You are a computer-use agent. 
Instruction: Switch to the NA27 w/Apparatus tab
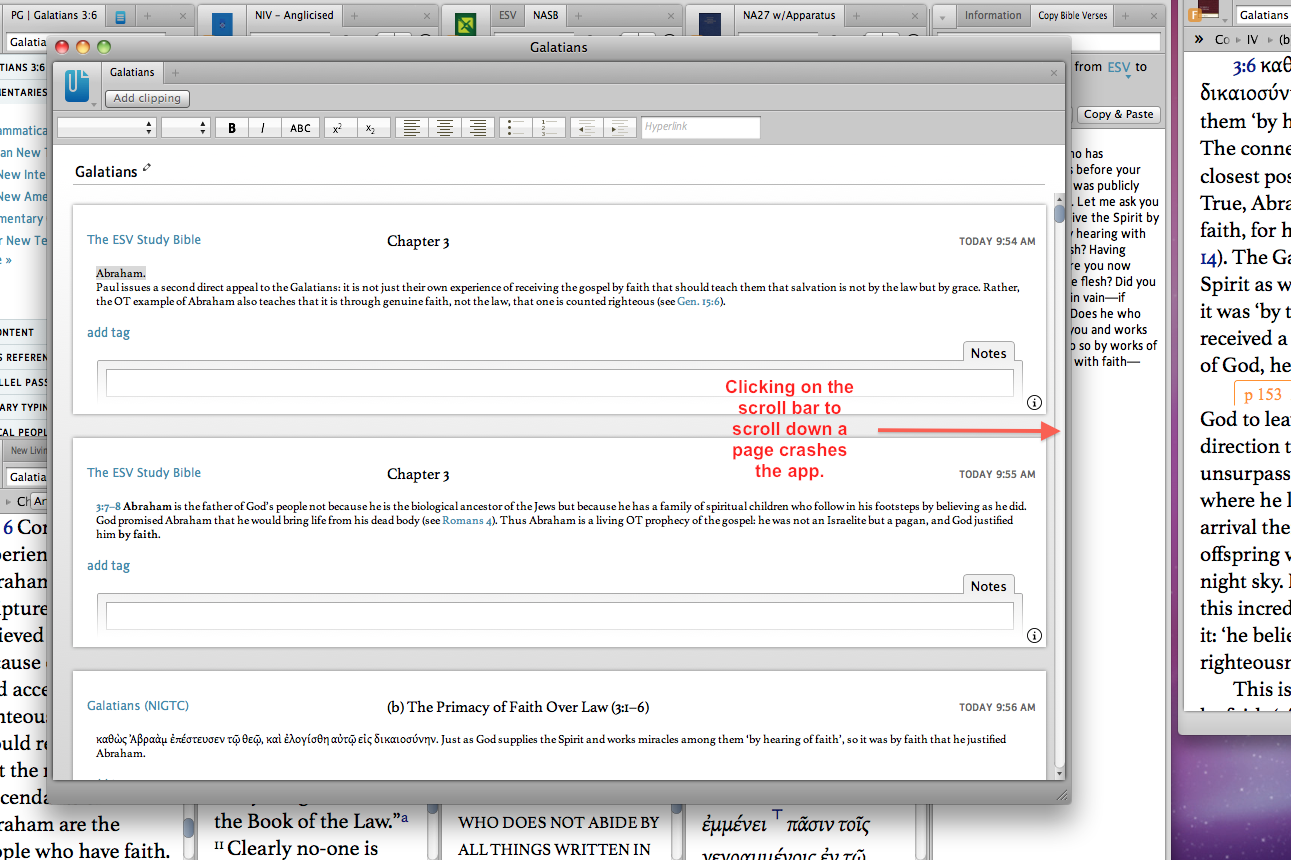789,16
